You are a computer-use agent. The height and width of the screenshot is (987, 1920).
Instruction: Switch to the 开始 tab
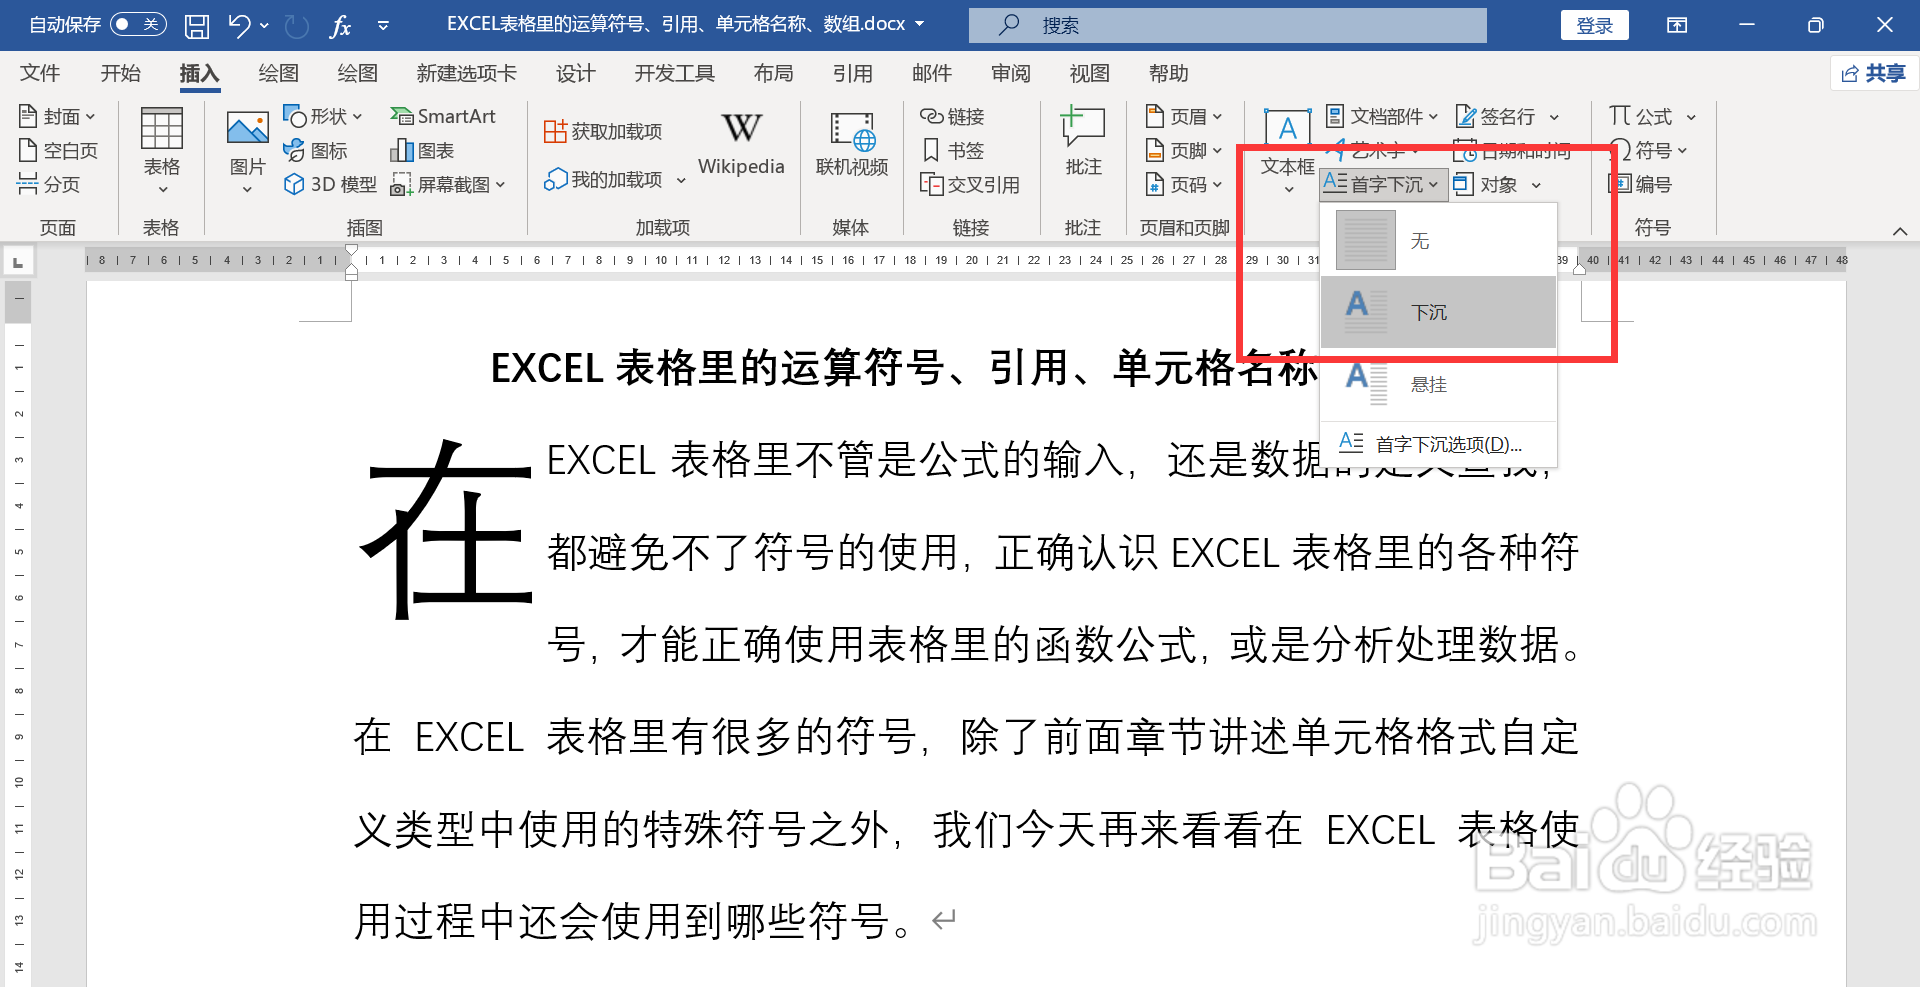[121, 73]
